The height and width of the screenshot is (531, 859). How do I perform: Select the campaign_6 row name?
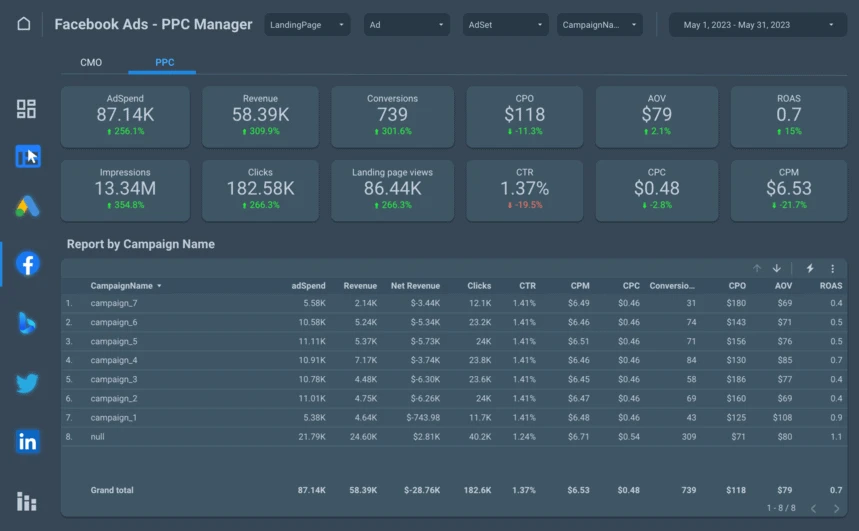(114, 322)
